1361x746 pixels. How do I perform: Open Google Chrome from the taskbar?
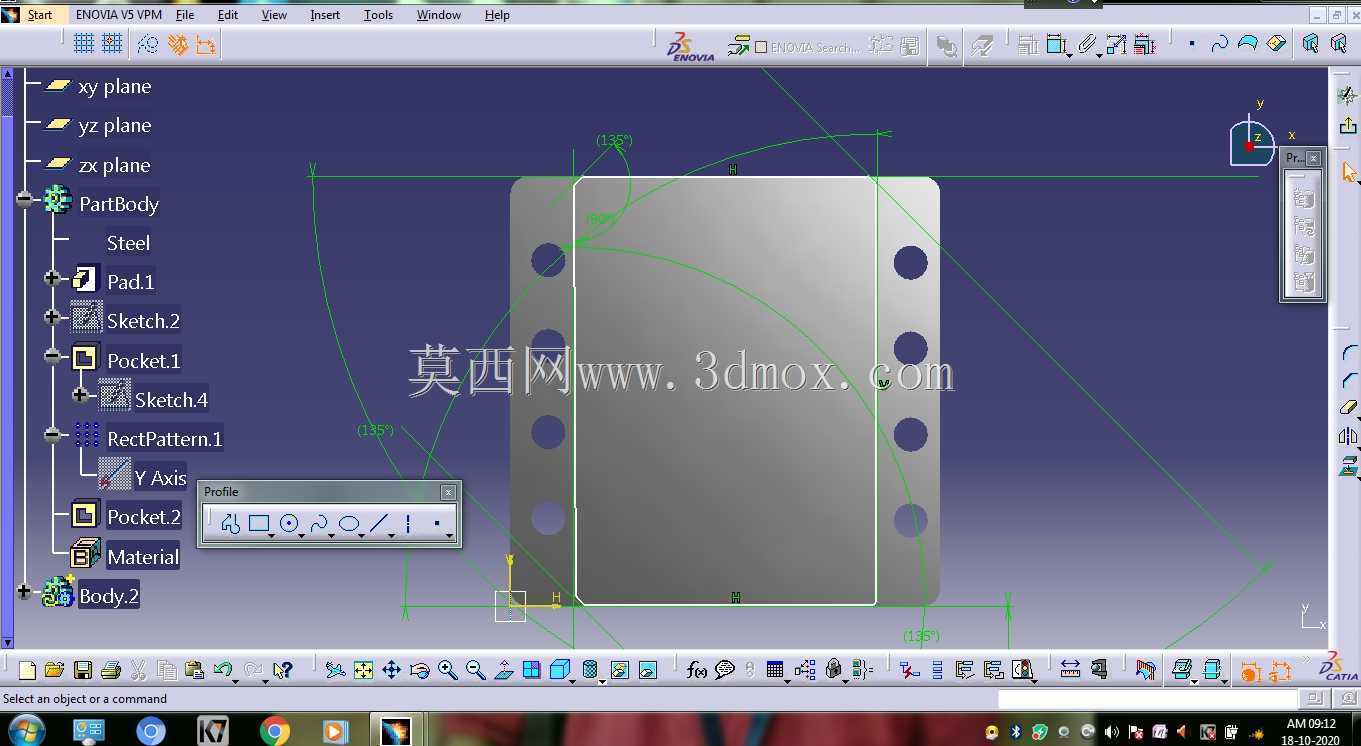point(274,732)
